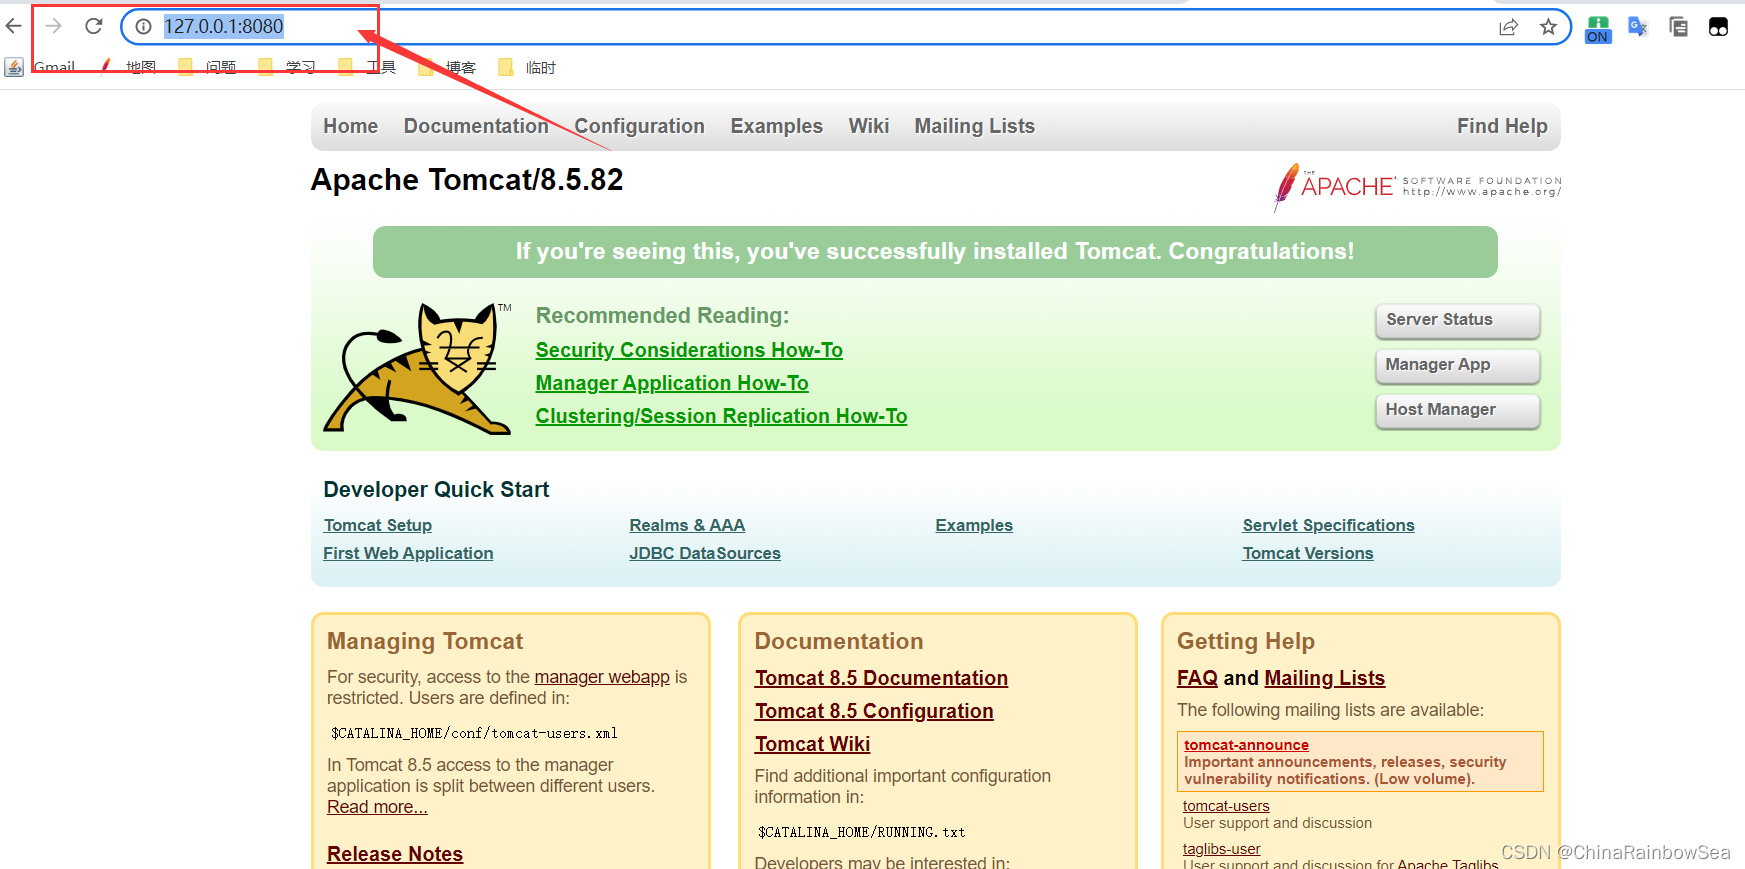Open the Servlet Specifications link
This screenshot has width=1745, height=869.
[x=1328, y=525]
